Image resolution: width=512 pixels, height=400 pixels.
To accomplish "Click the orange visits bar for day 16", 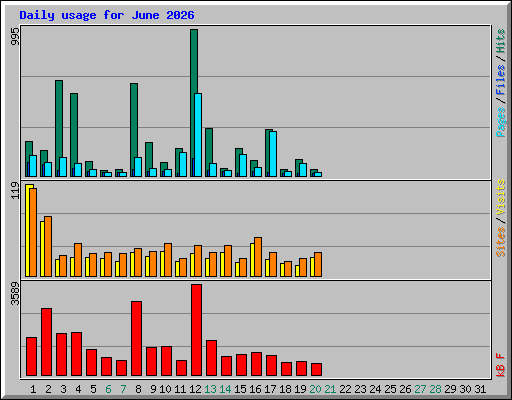I will [258, 257].
